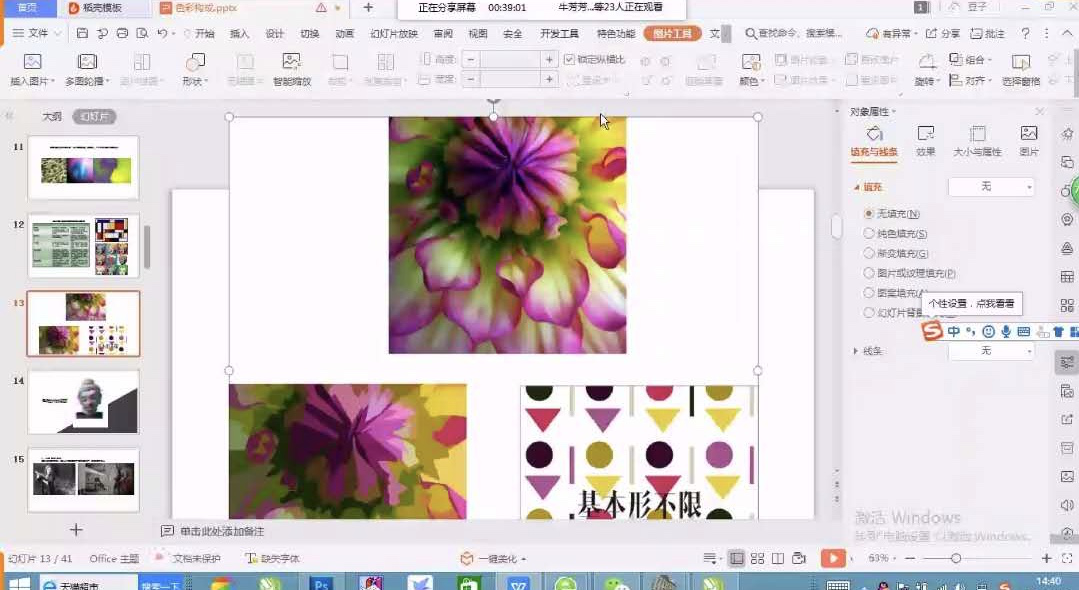Viewport: 1079px width, 590px height.
Task: Click the one-click beautify (一键美化) icon
Action: pyautogui.click(x=467, y=558)
